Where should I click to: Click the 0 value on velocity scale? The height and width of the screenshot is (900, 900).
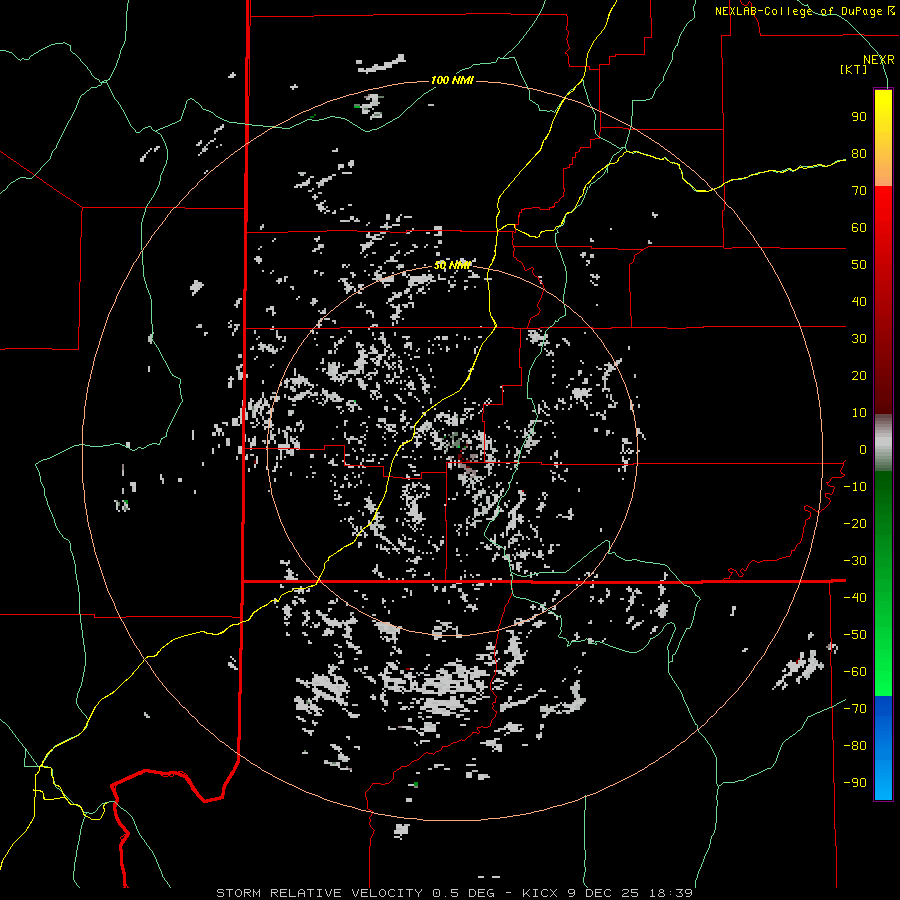click(863, 449)
